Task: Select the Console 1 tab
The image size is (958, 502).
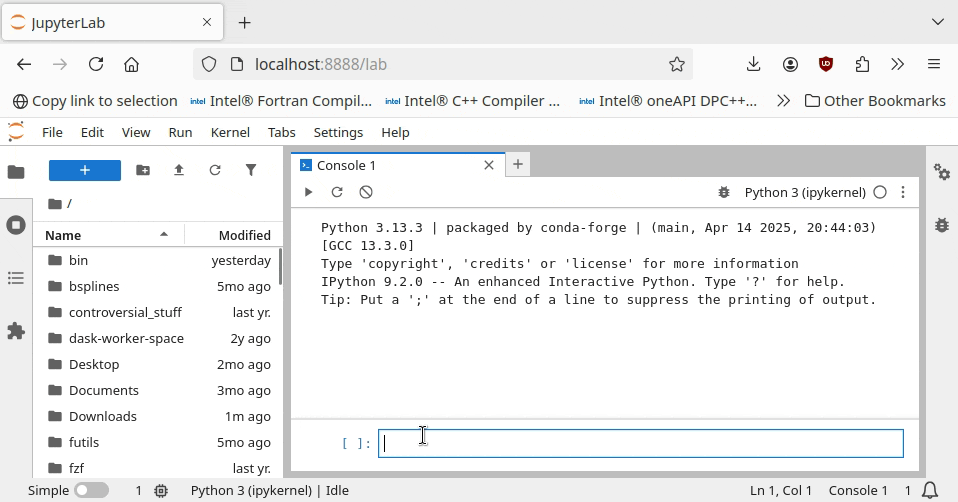Action: [397, 166]
